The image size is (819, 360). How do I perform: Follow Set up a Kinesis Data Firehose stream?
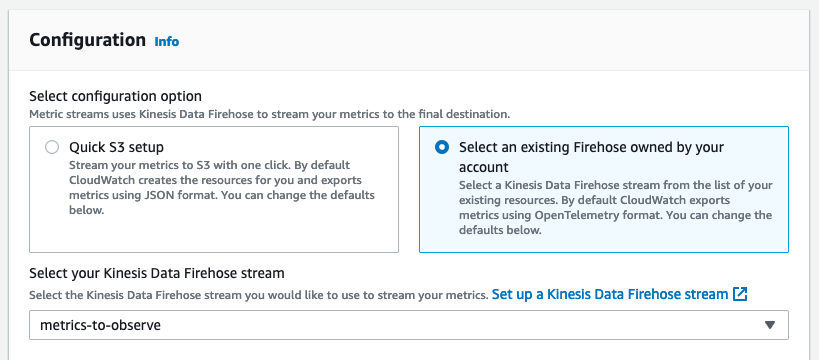610,294
